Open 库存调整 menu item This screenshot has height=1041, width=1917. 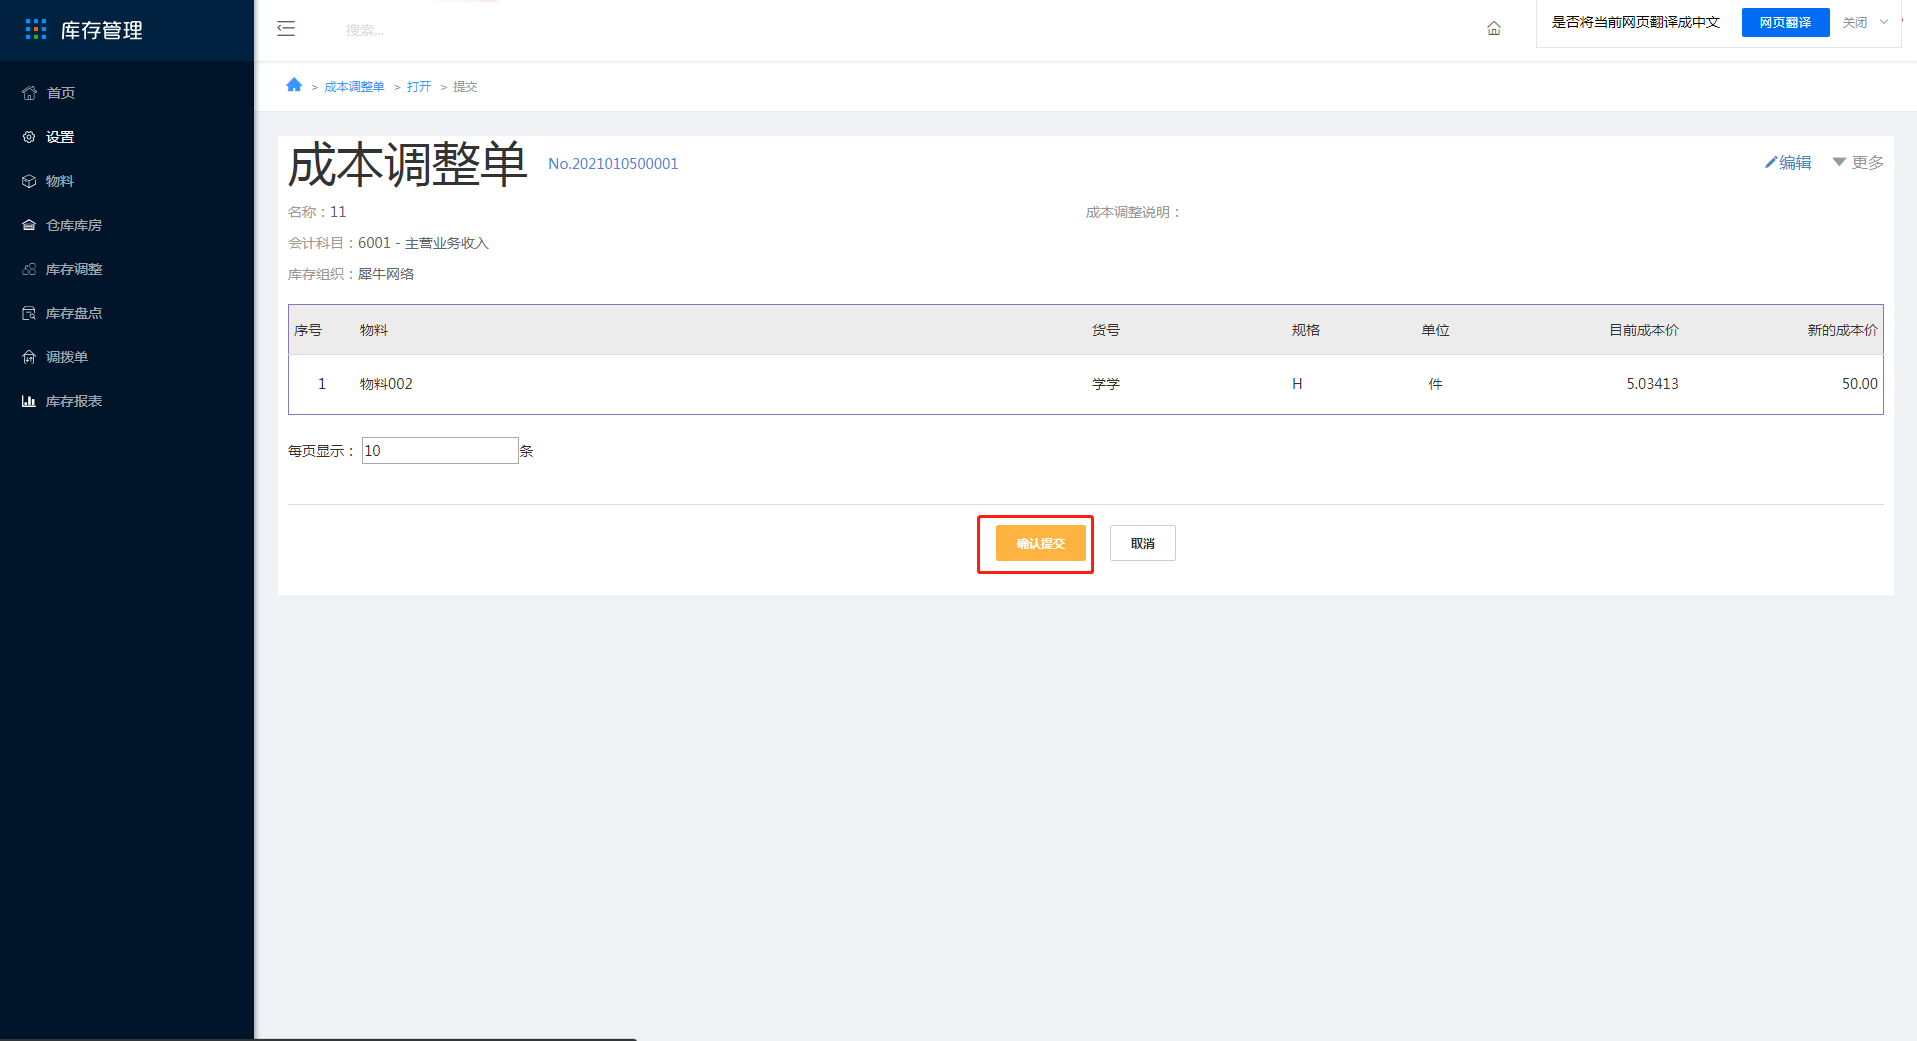coord(74,269)
